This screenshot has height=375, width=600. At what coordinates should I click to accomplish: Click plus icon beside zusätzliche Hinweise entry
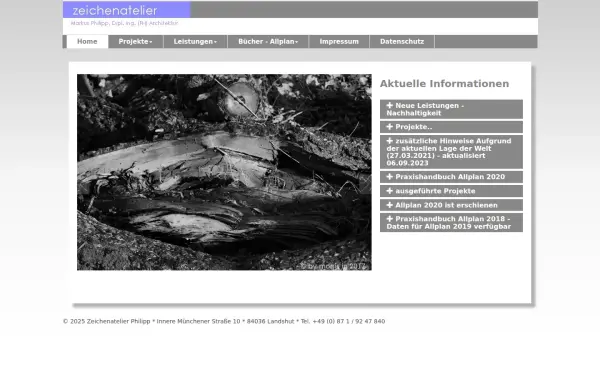390,141
